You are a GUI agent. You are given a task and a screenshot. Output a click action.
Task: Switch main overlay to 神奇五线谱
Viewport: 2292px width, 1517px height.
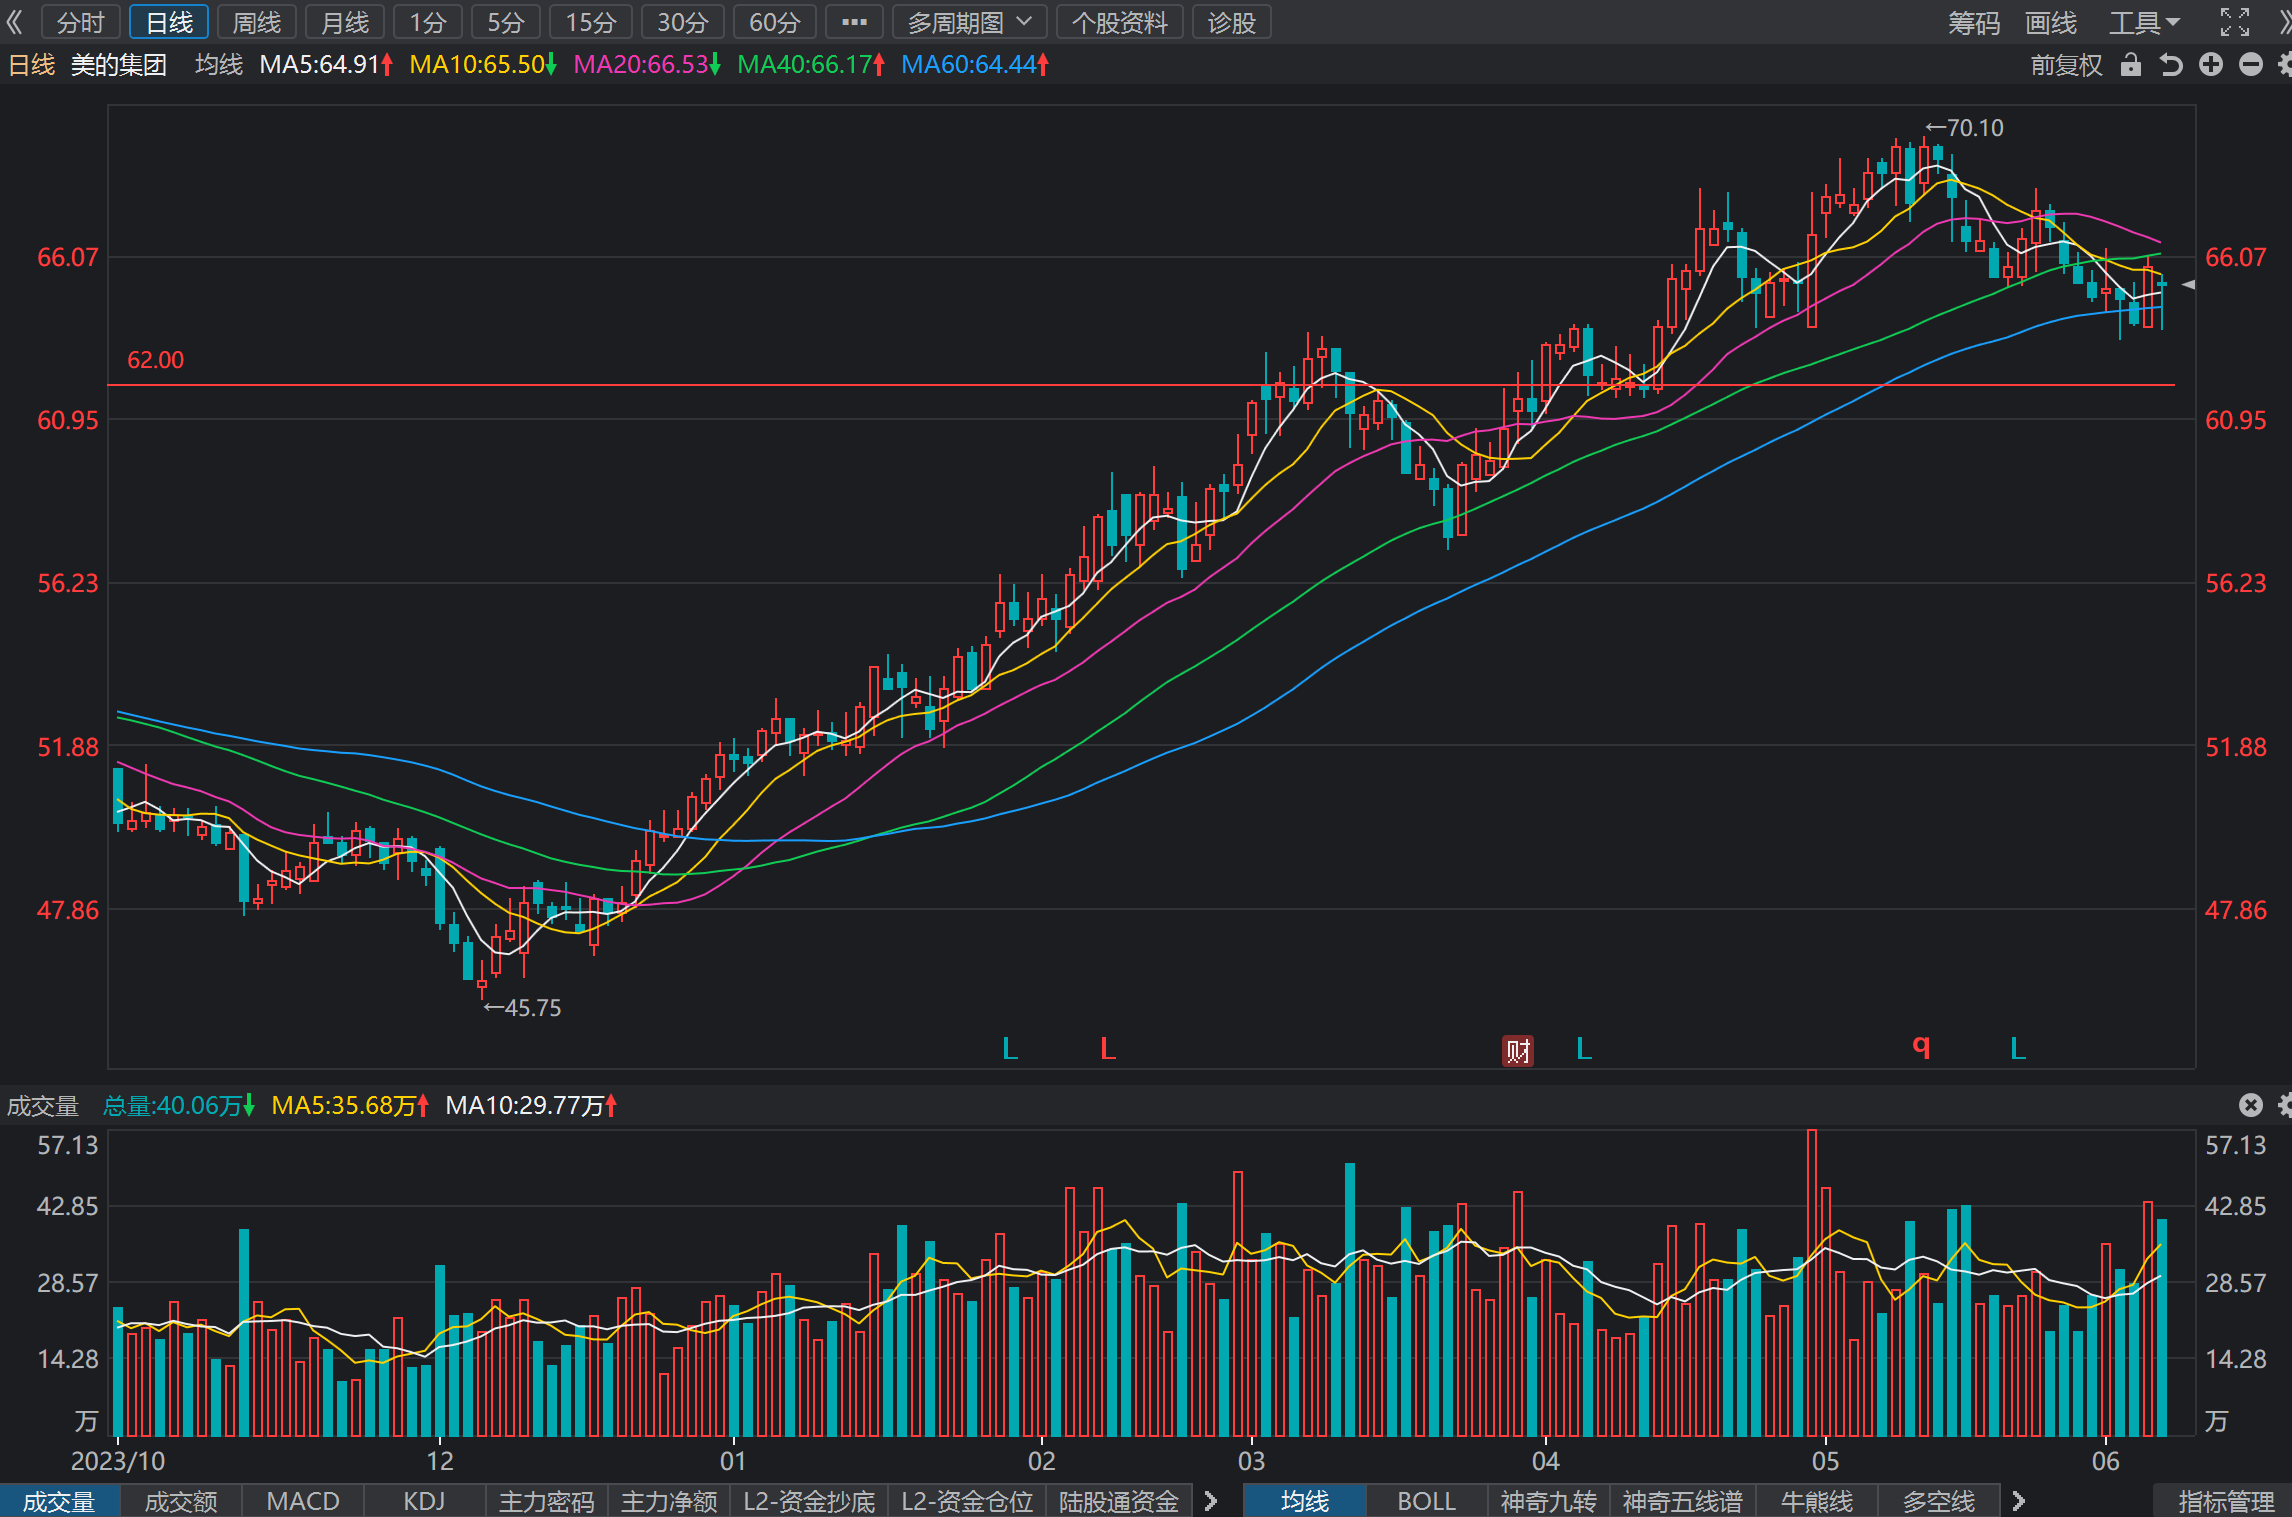1683,1501
